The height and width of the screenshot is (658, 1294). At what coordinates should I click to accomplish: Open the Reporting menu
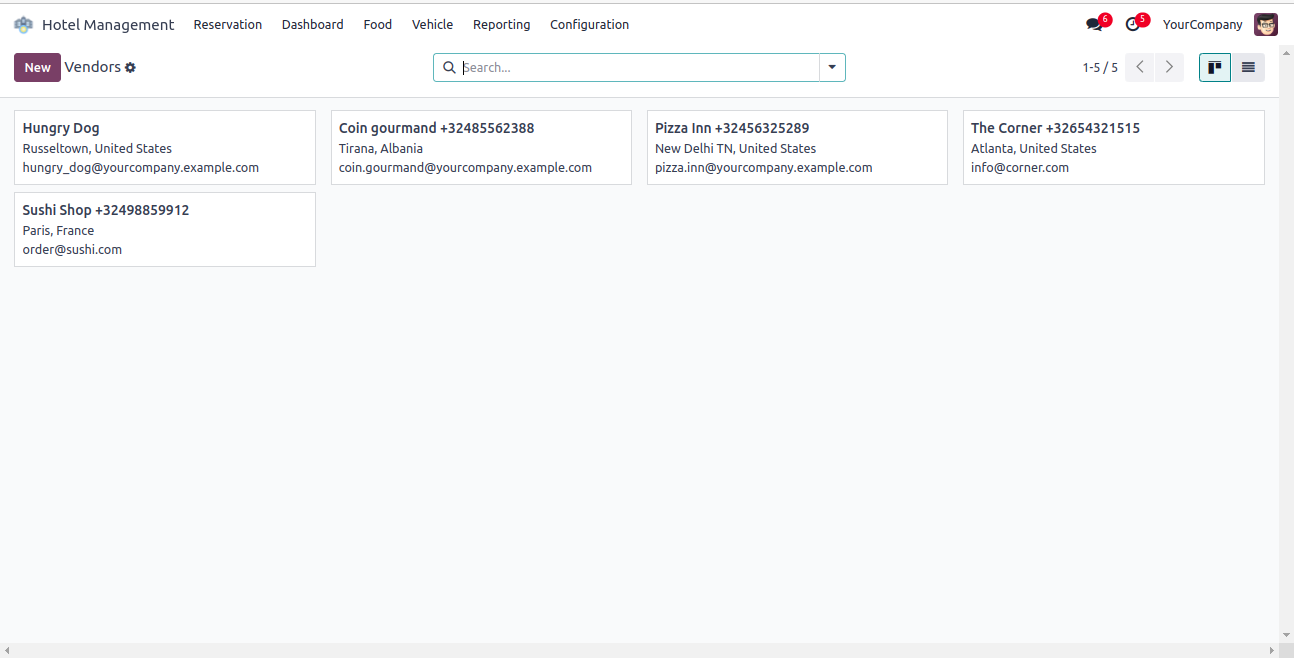[502, 24]
